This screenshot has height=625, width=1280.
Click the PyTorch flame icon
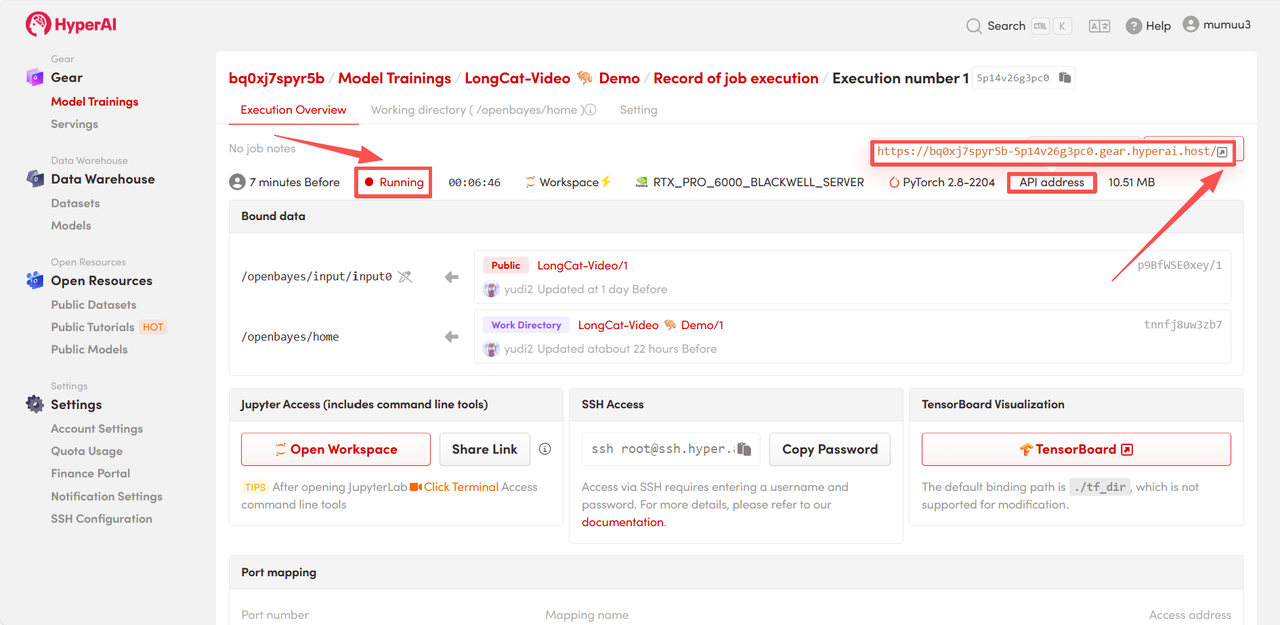coord(894,182)
